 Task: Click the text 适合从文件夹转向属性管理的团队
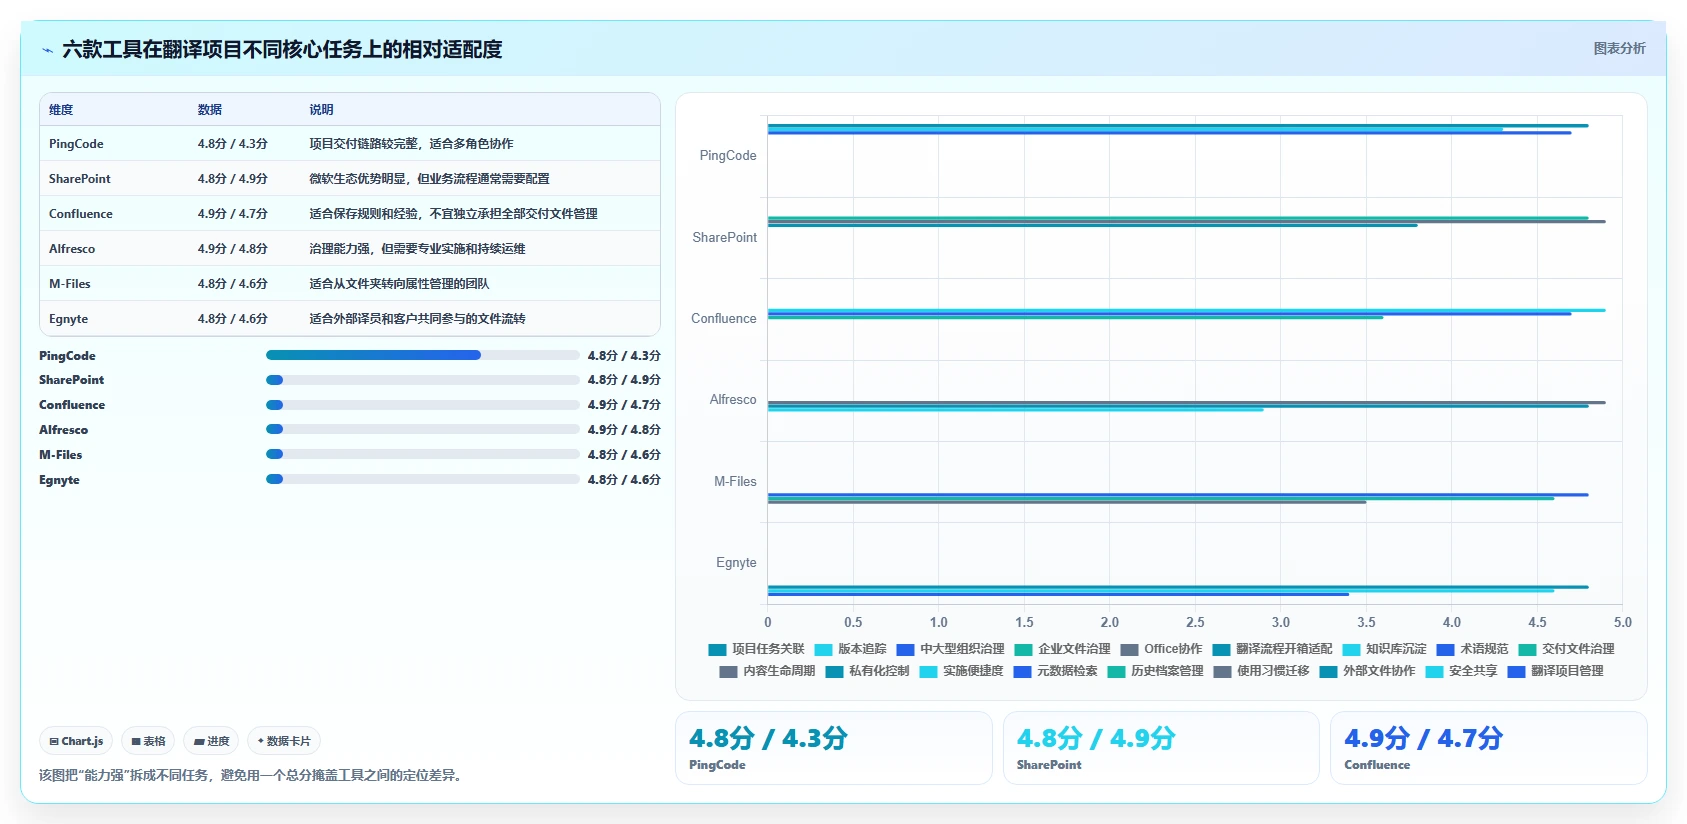[x=399, y=284]
